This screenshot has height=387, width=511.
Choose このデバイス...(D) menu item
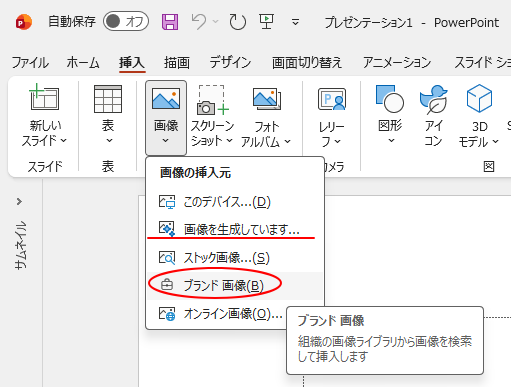click(x=235, y=202)
